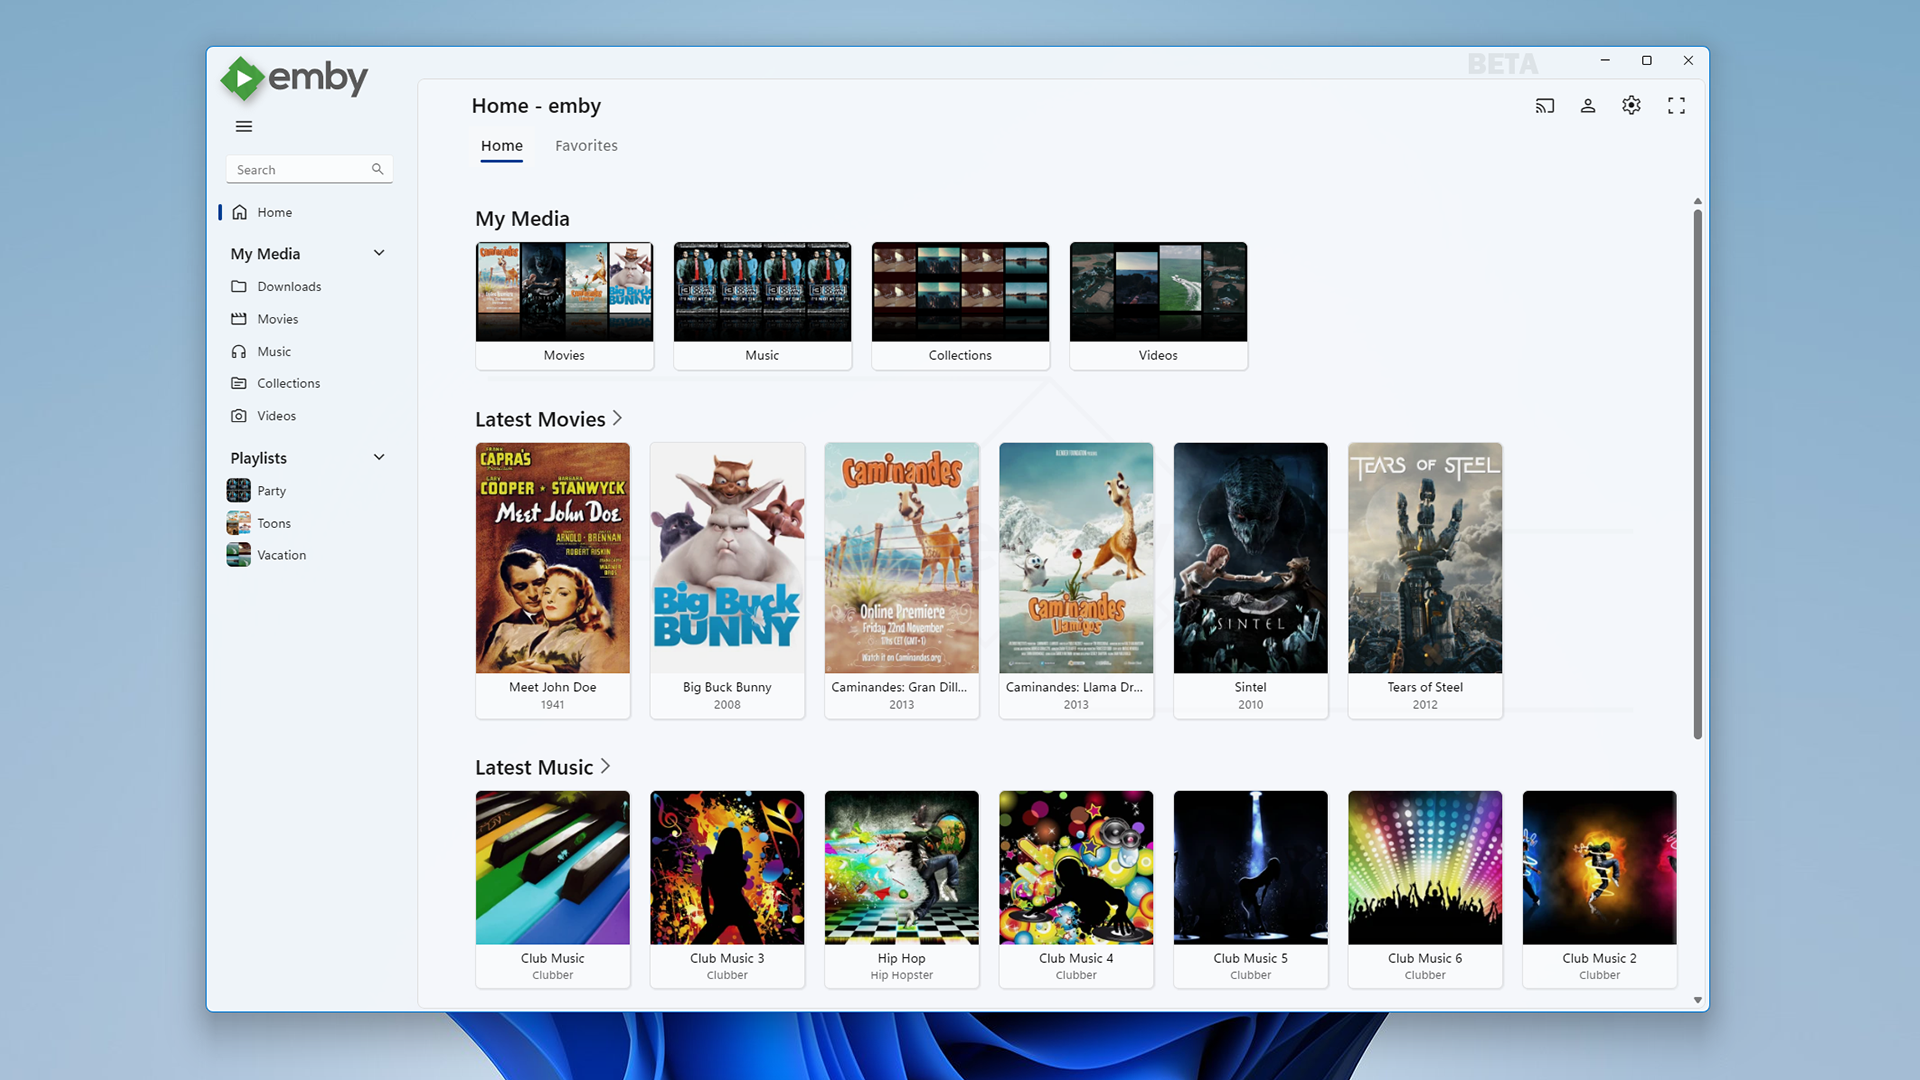1920x1080 pixels.
Task: Click the Party playlist thumbnail icon
Action: (239, 490)
